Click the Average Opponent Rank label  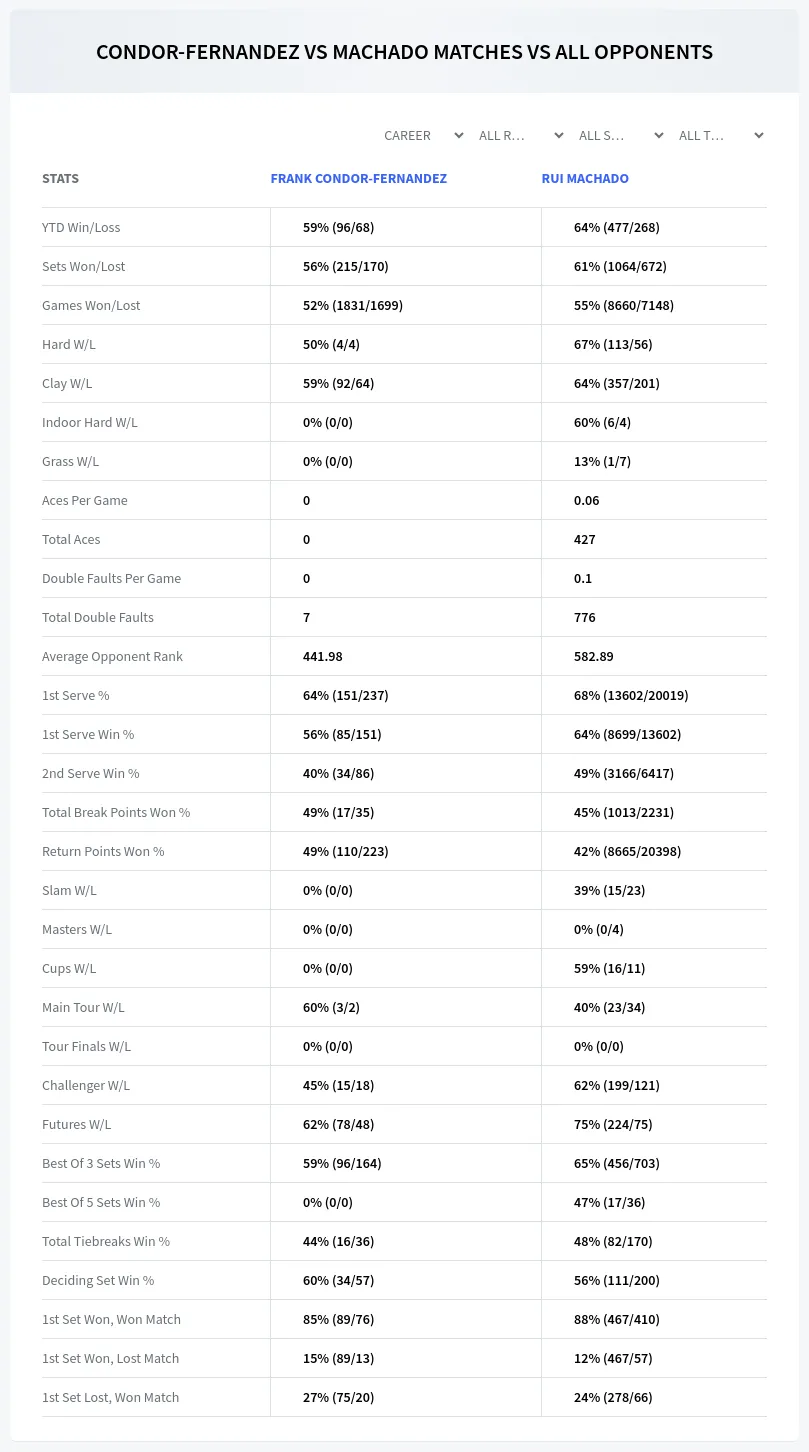coord(112,656)
